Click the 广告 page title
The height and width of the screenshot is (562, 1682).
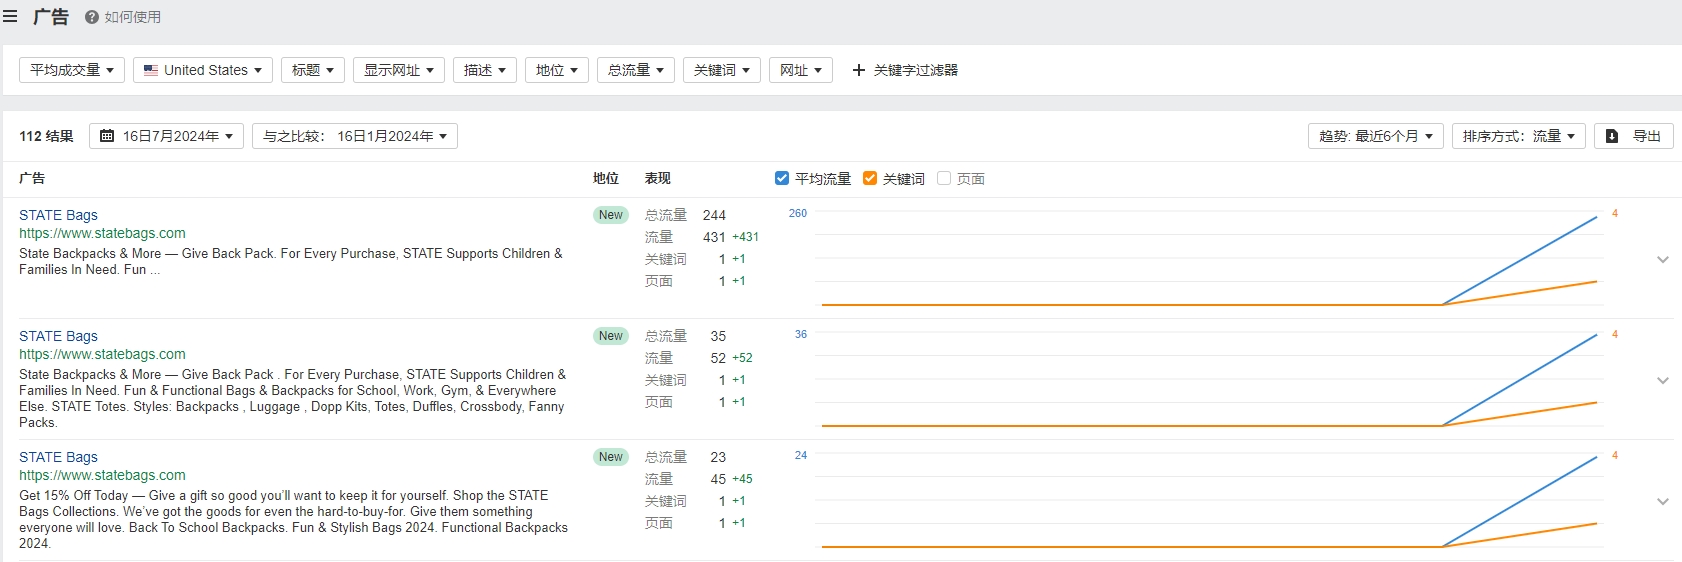point(51,17)
